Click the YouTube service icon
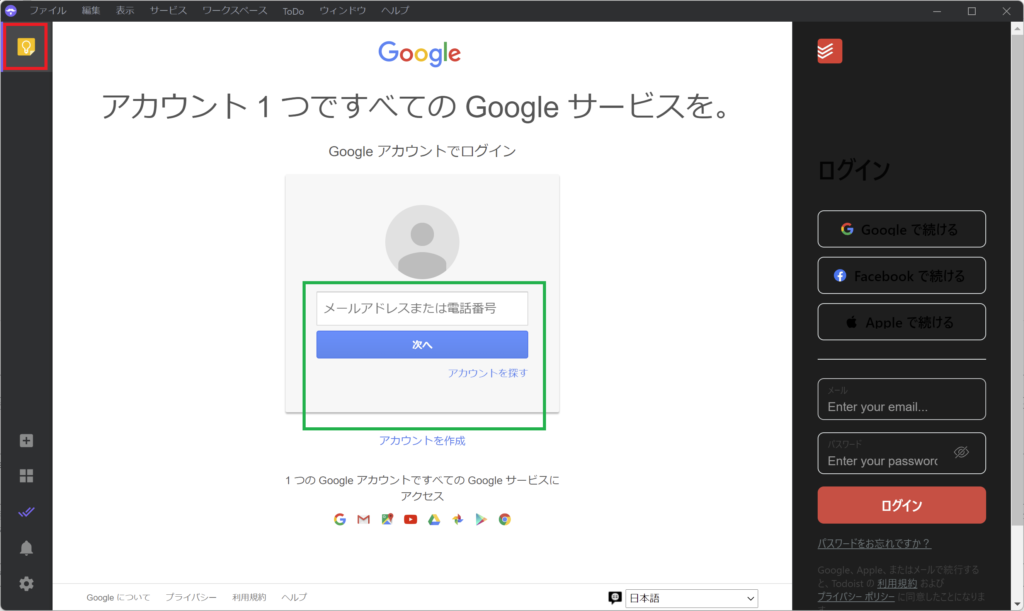1024x611 pixels. point(410,520)
